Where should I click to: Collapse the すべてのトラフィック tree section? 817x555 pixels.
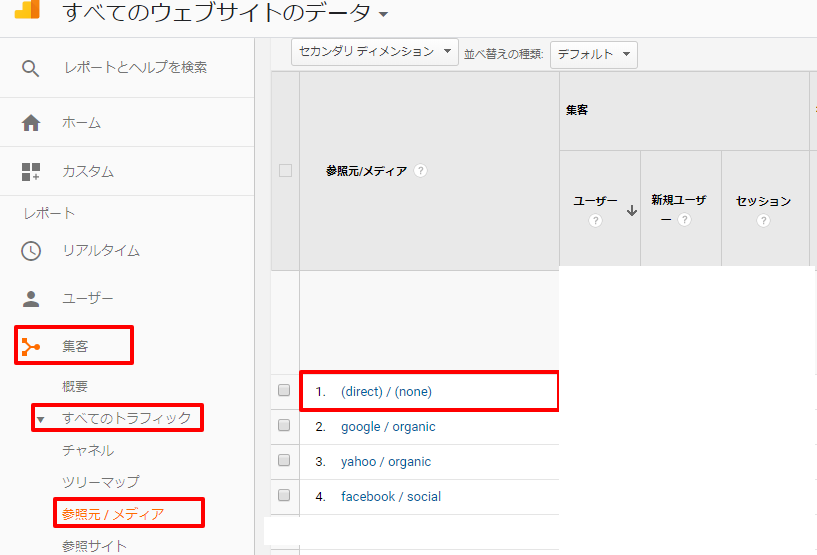click(x=41, y=419)
